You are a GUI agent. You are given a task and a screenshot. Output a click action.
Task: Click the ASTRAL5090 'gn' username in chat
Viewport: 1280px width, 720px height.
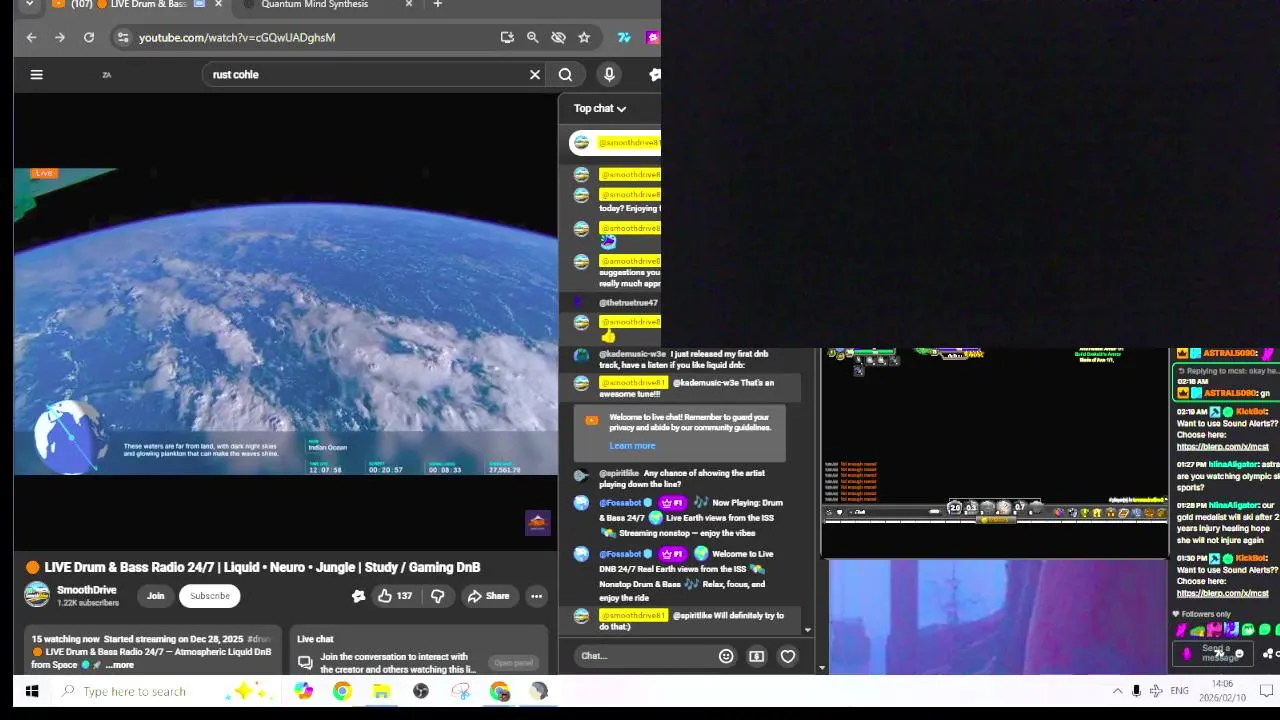[x=1230, y=393]
